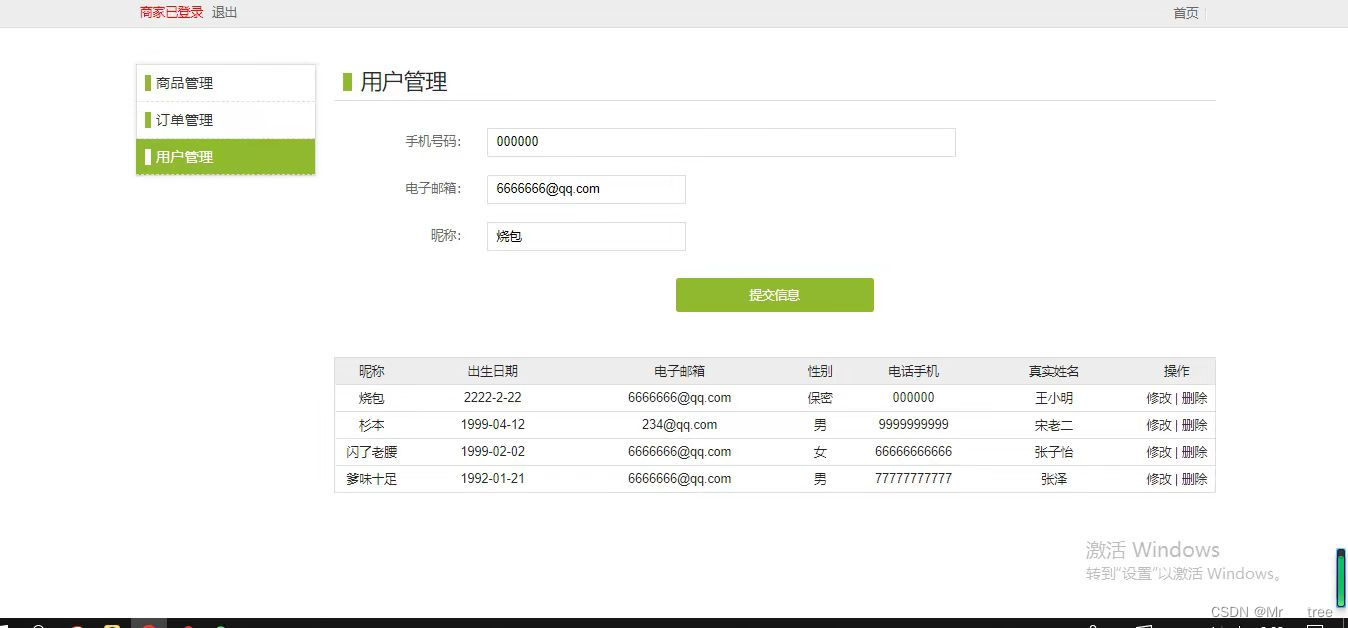Click the 电子邮箱 input field
1348x628 pixels.
[586, 189]
